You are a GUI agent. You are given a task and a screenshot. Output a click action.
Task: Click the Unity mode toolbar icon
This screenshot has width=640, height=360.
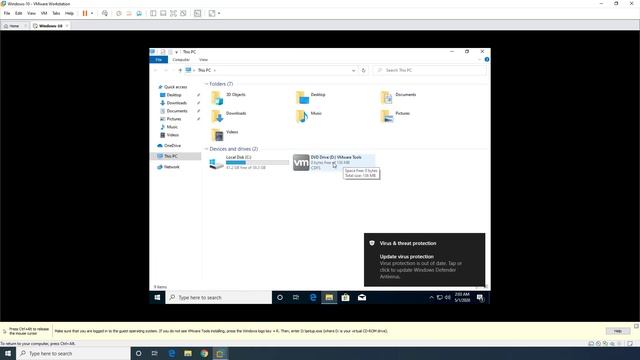click(183, 13)
